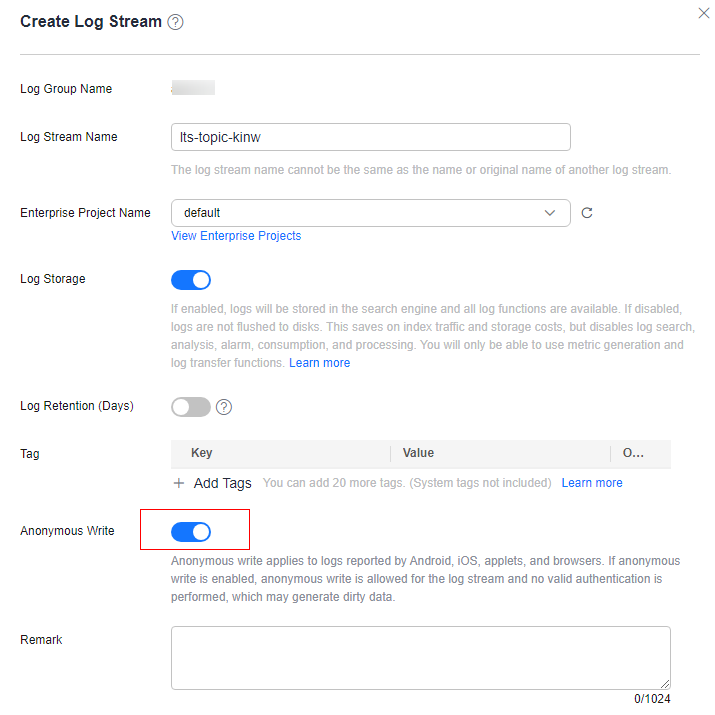Disable the Log Storage switch
Screen dimensions: 715x715
pos(191,279)
